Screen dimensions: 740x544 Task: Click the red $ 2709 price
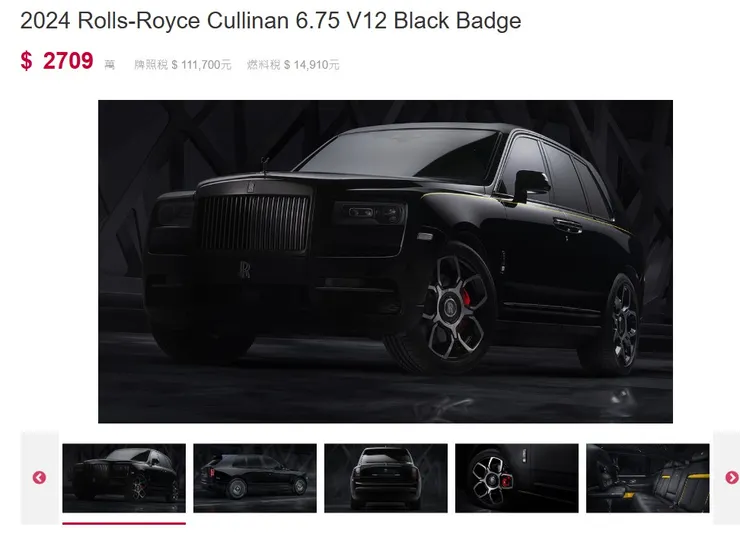57,61
